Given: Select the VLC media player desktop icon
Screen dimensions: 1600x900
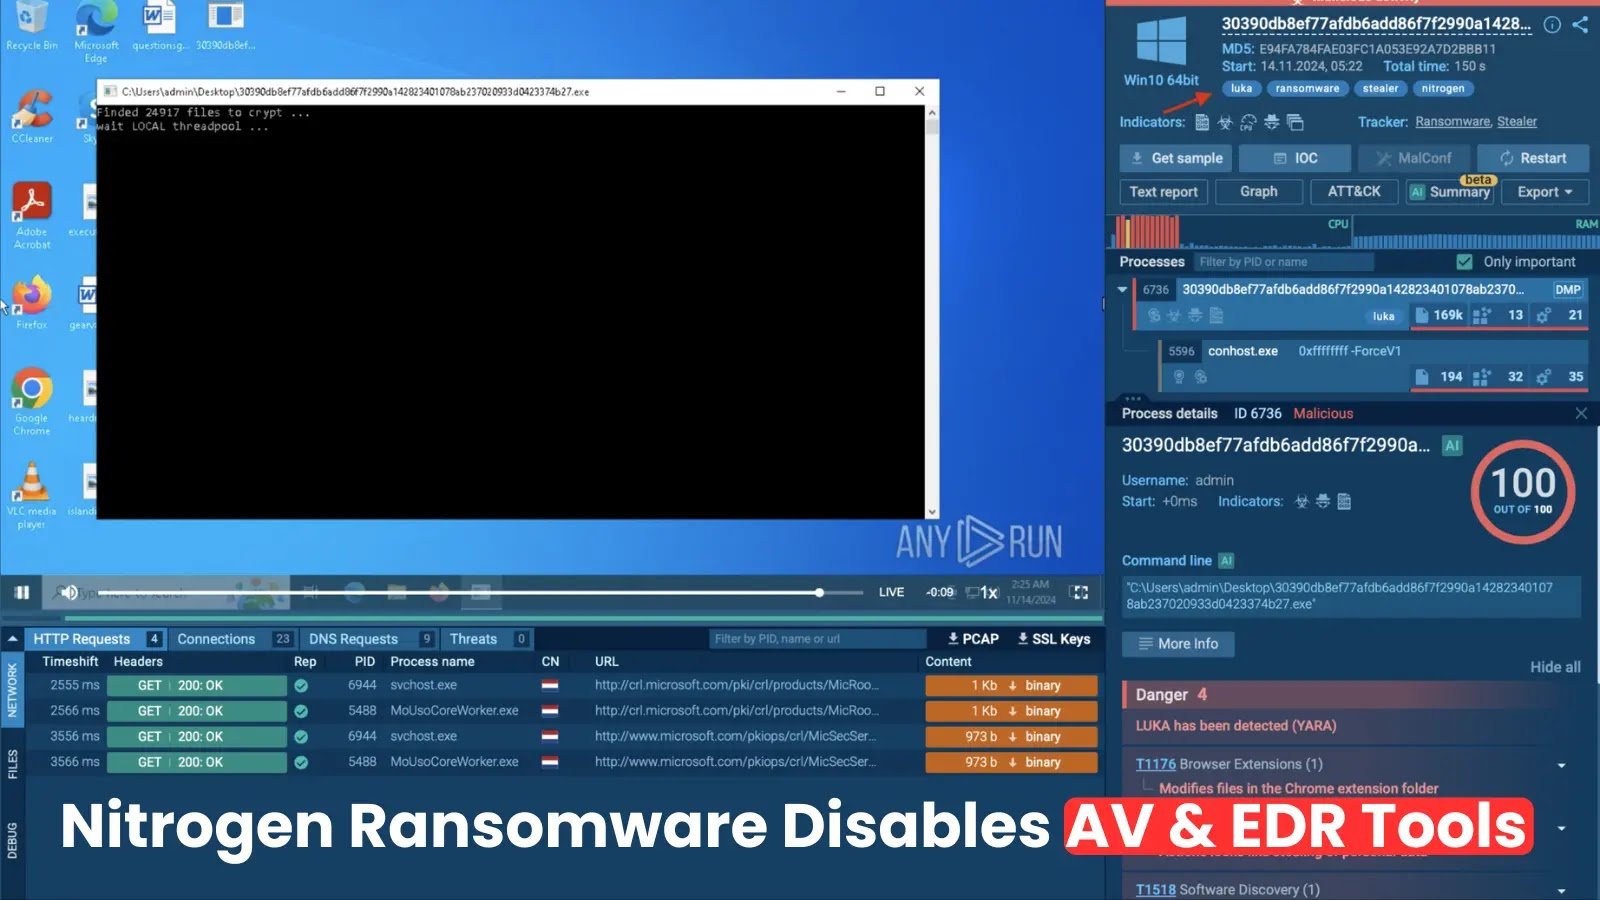Looking at the screenshot, I should pyautogui.click(x=32, y=492).
